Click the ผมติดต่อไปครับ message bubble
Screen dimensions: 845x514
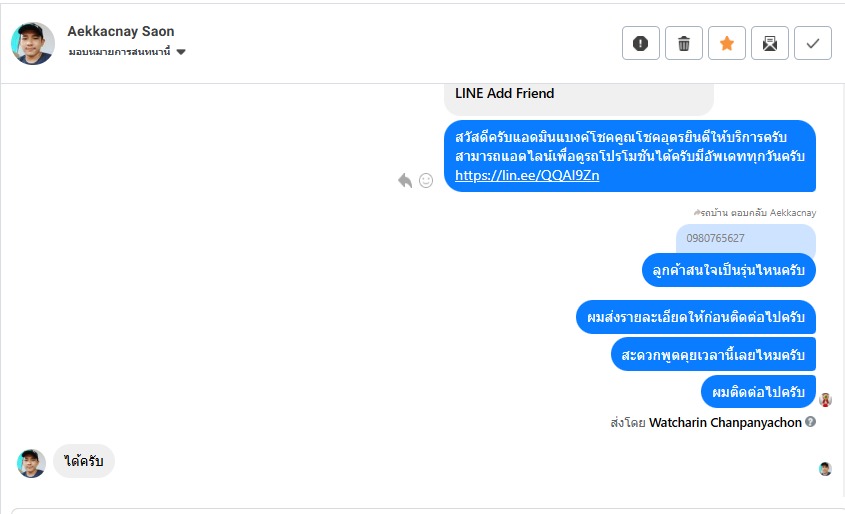(758, 391)
